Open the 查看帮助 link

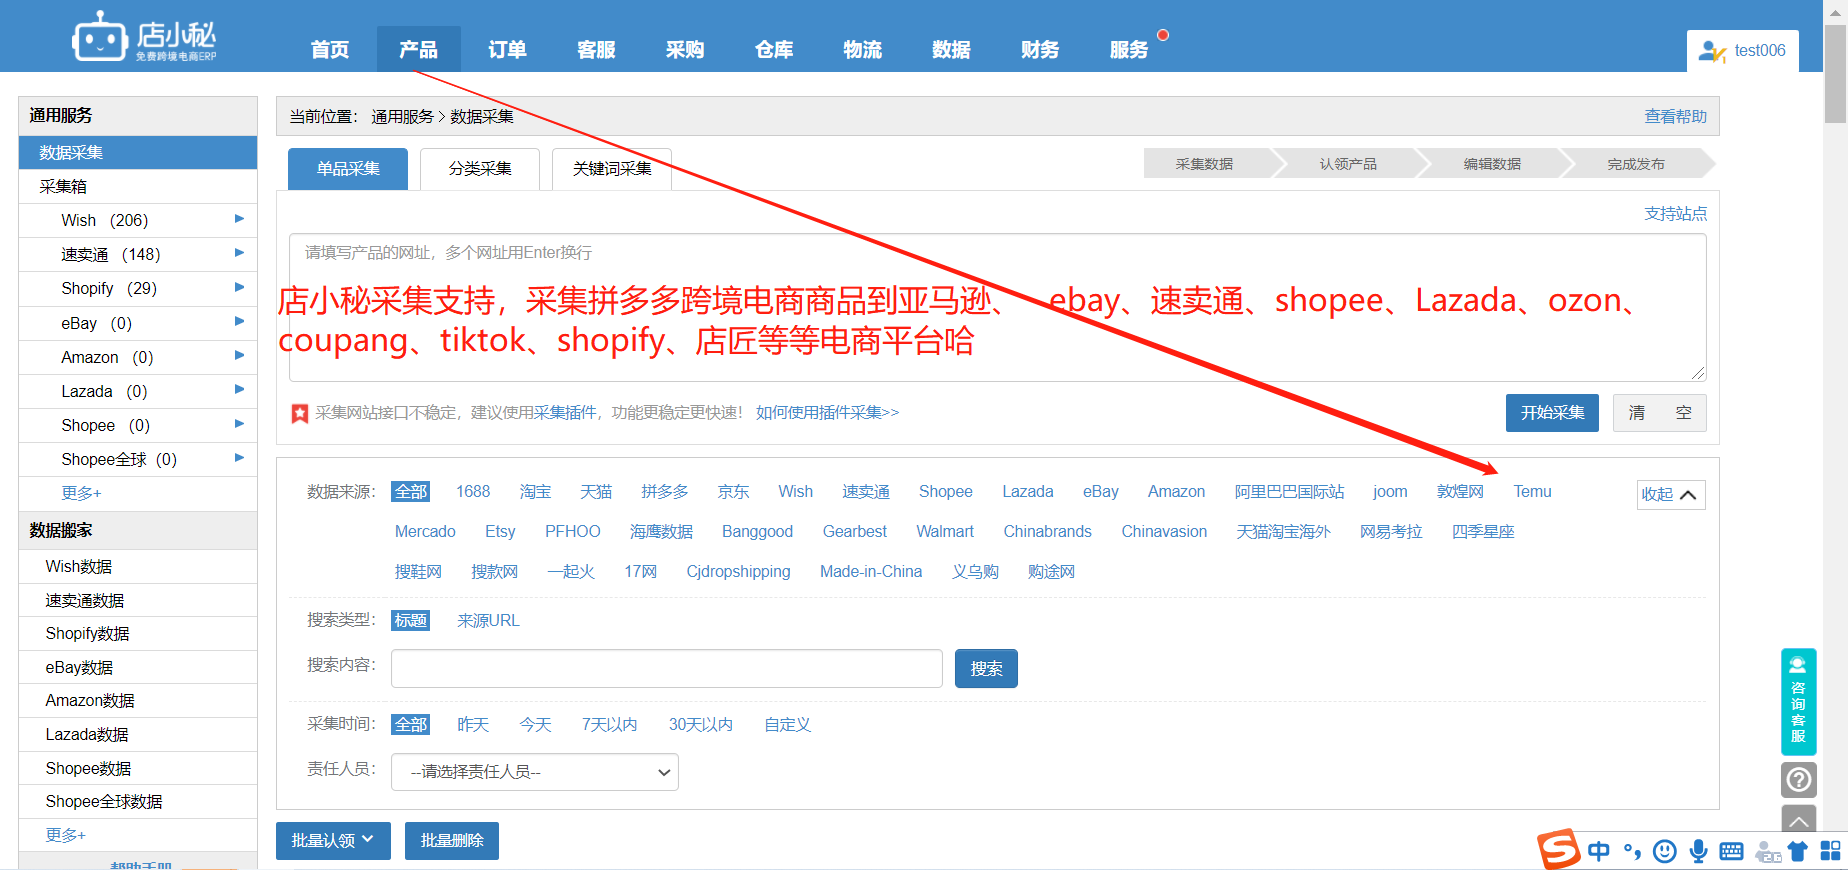click(x=1676, y=116)
